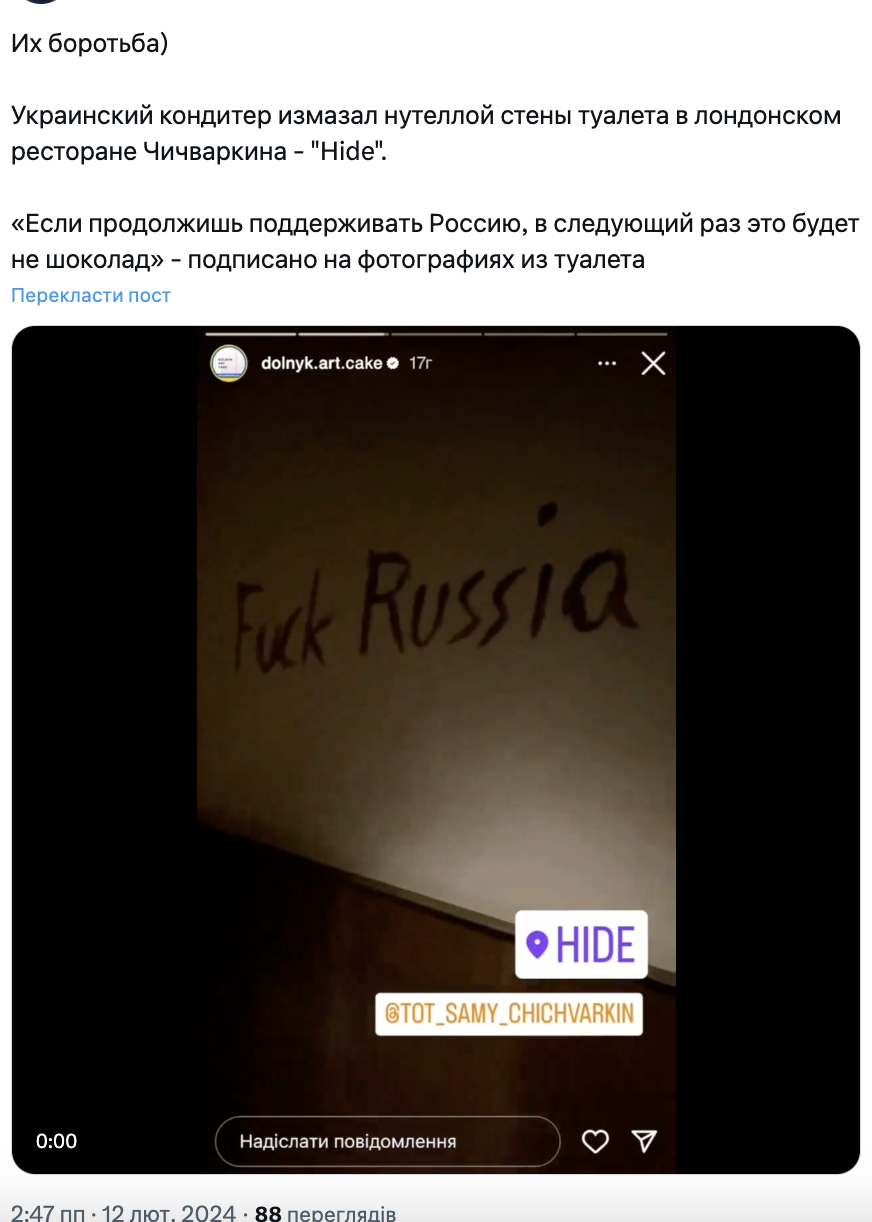Click the Threads icon in the mention sticker
872x1222 pixels.
tap(393, 1013)
